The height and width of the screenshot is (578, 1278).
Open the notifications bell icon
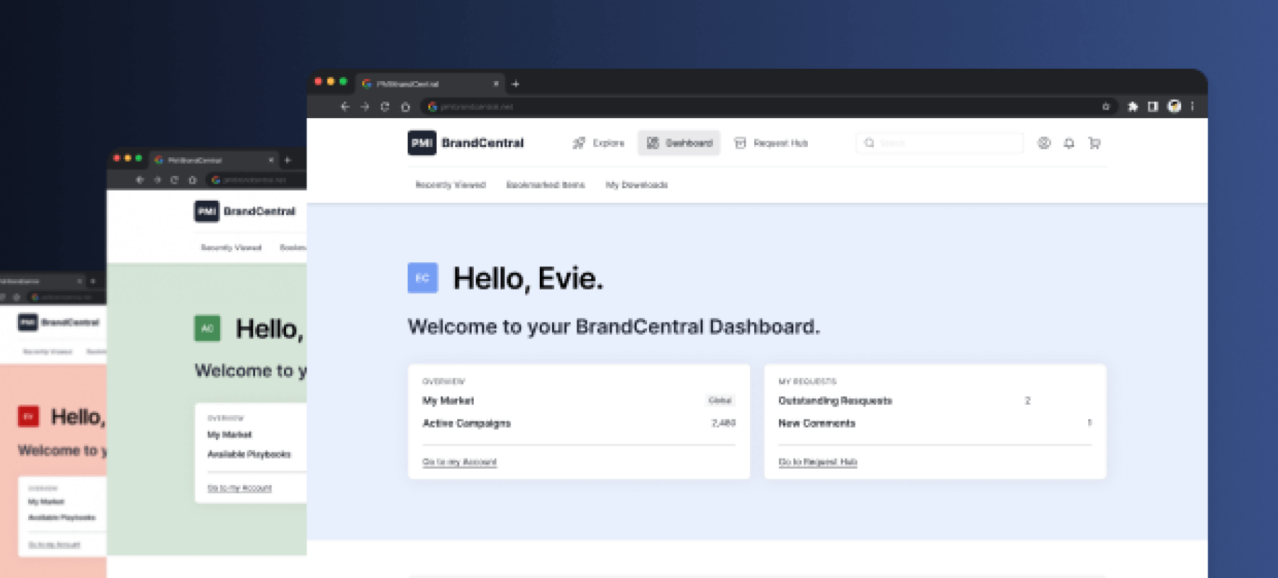coord(1069,143)
